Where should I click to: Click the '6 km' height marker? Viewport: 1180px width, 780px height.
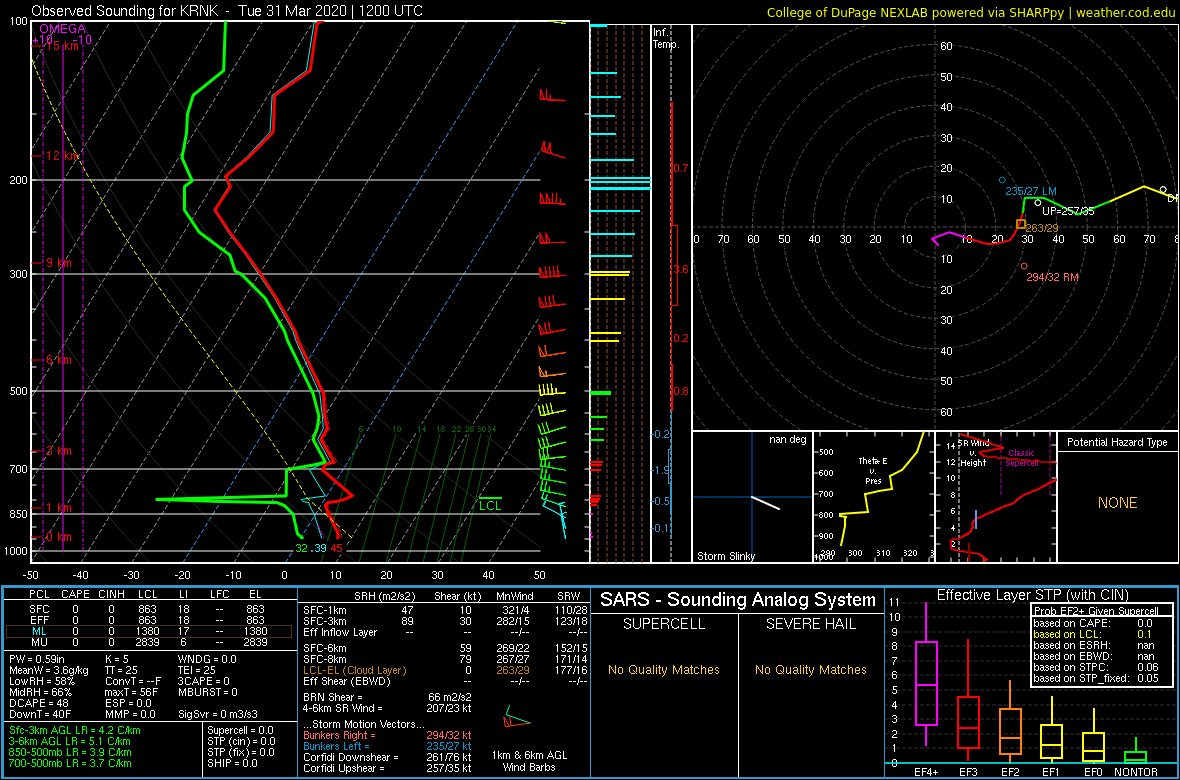click(59, 360)
